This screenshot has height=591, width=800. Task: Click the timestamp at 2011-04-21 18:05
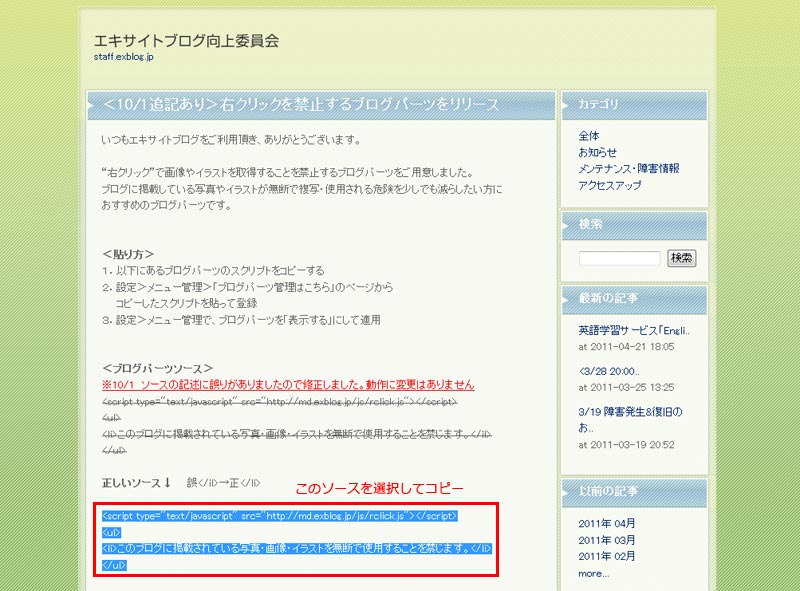click(x=626, y=347)
